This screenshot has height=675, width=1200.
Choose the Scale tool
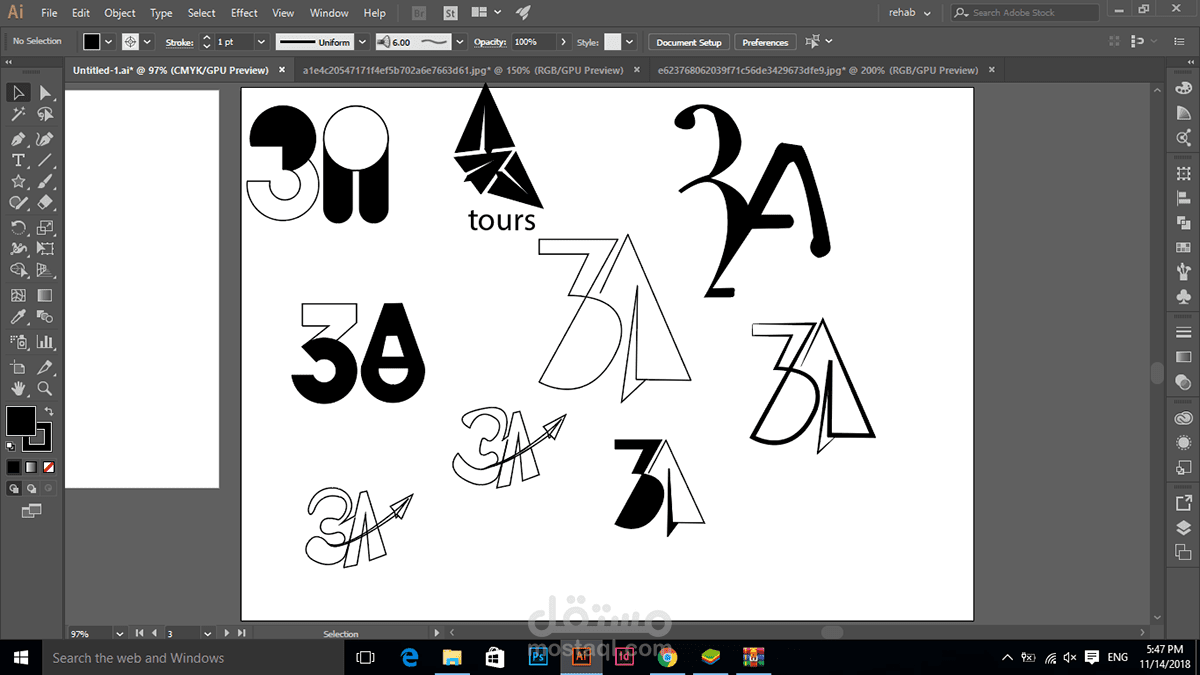tap(45, 227)
